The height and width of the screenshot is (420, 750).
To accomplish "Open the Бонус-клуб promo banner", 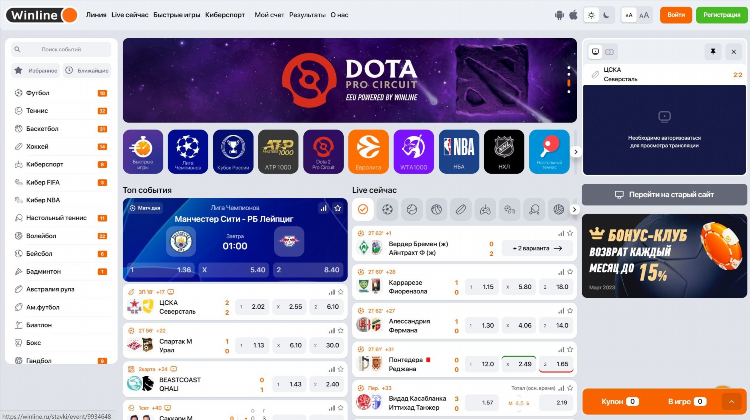I will pos(664,256).
